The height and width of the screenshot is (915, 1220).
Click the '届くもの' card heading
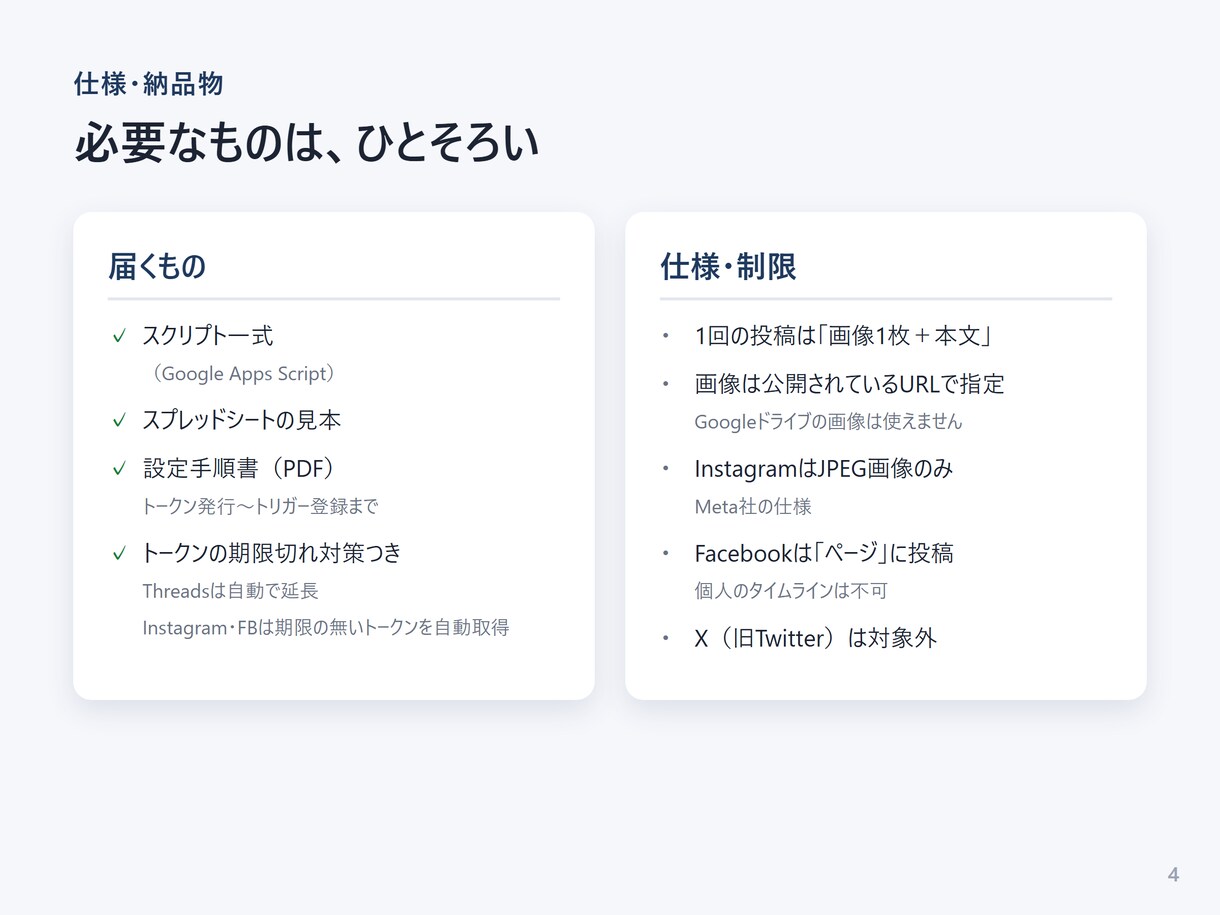[x=157, y=267]
